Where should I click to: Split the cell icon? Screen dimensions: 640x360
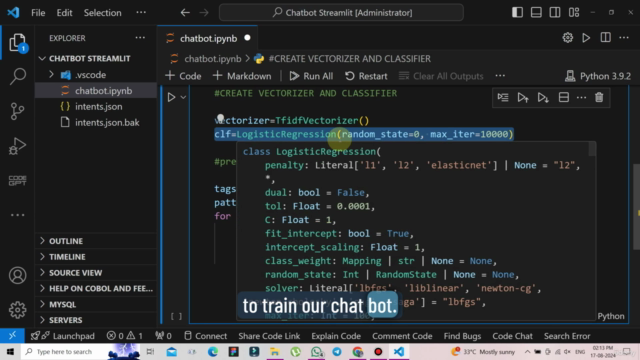564,97
